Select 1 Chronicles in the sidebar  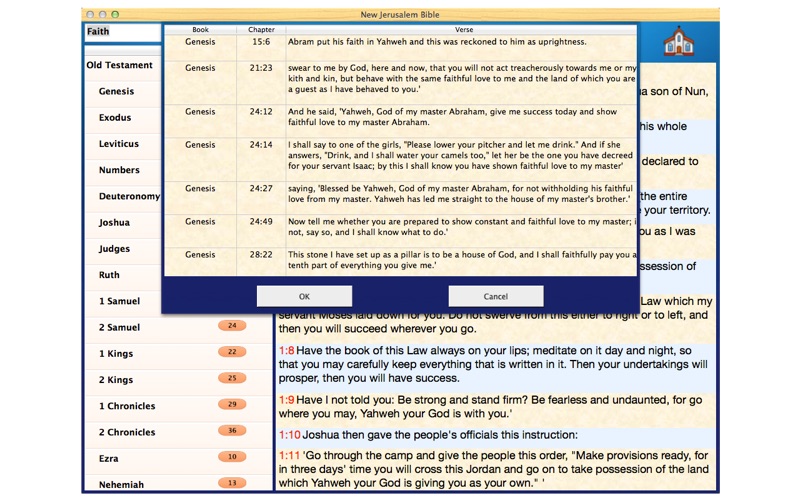coord(127,406)
